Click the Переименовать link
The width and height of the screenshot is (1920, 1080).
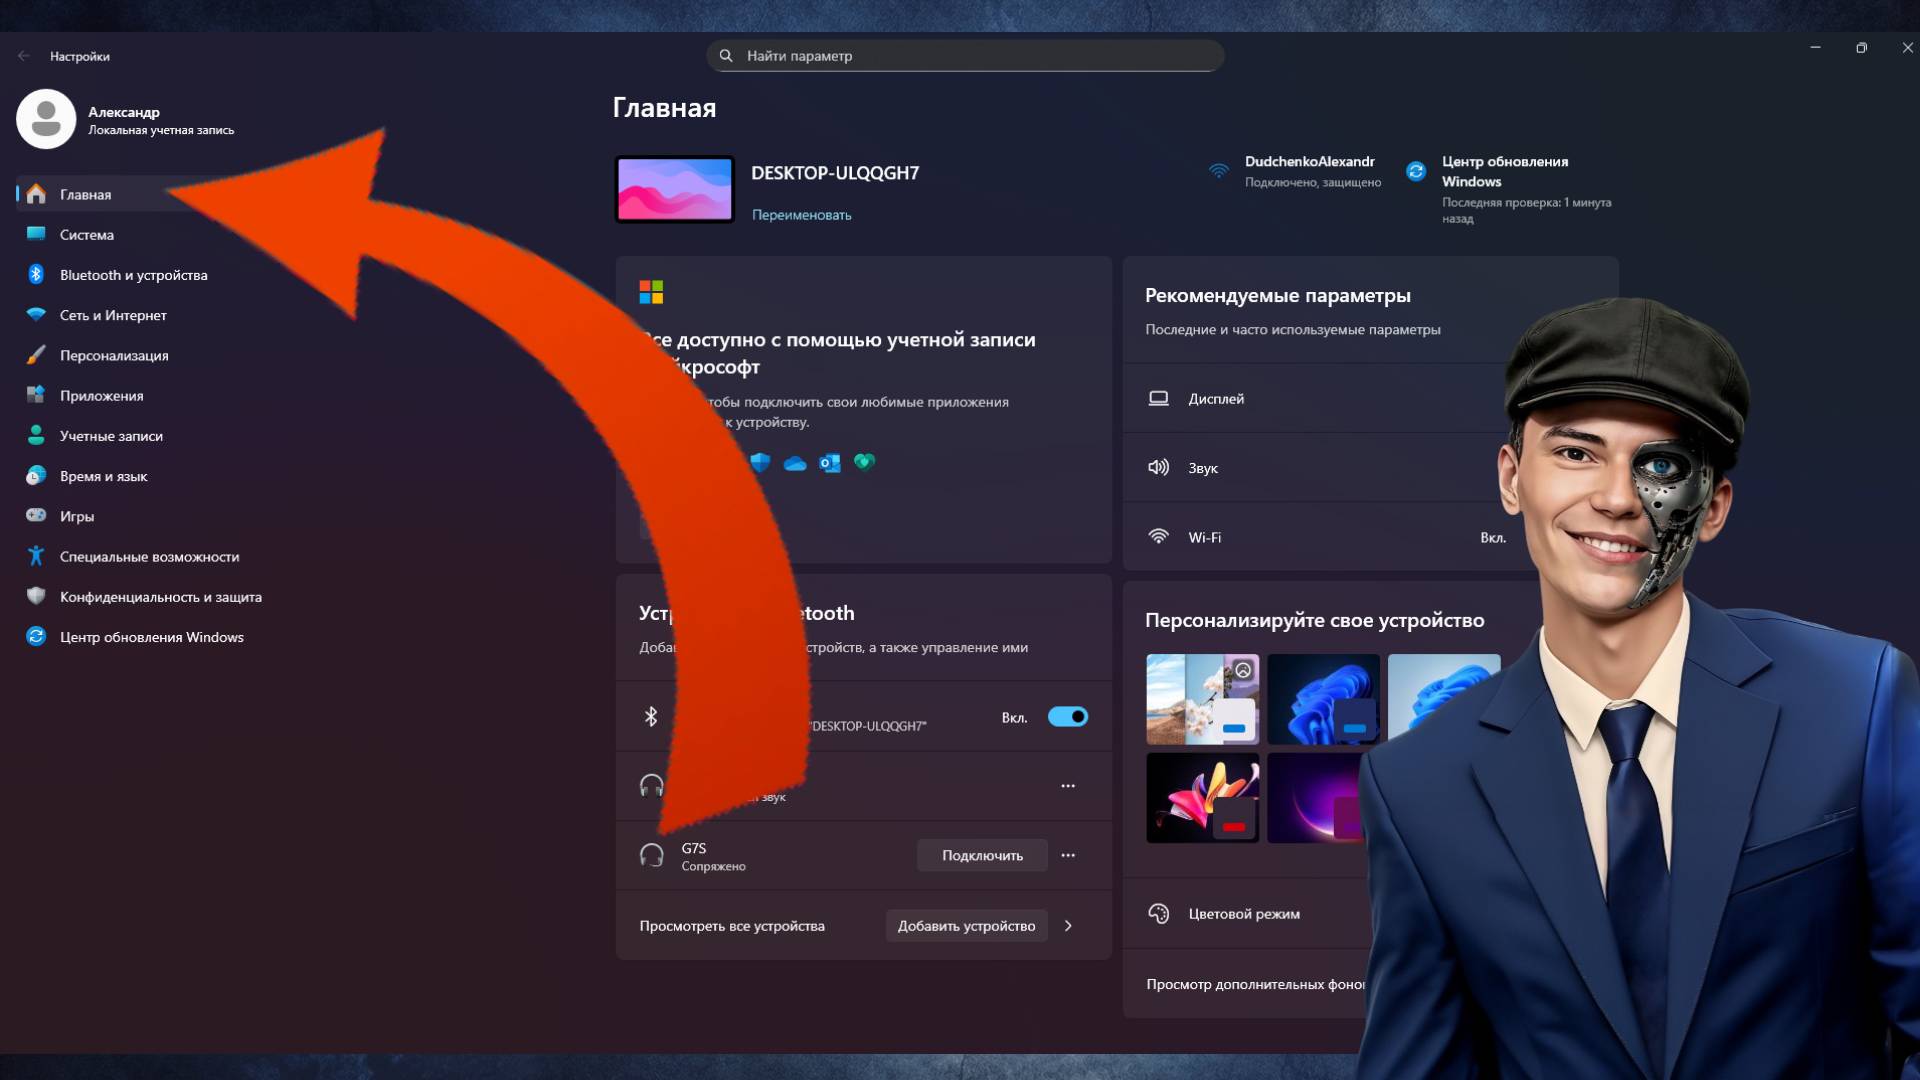(801, 215)
